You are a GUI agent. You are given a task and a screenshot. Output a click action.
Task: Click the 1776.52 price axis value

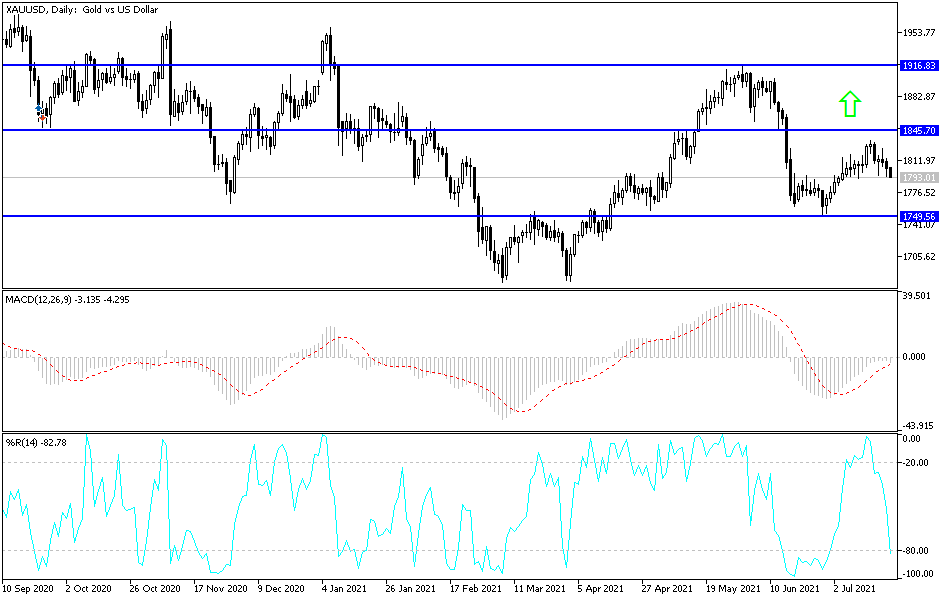(x=919, y=193)
